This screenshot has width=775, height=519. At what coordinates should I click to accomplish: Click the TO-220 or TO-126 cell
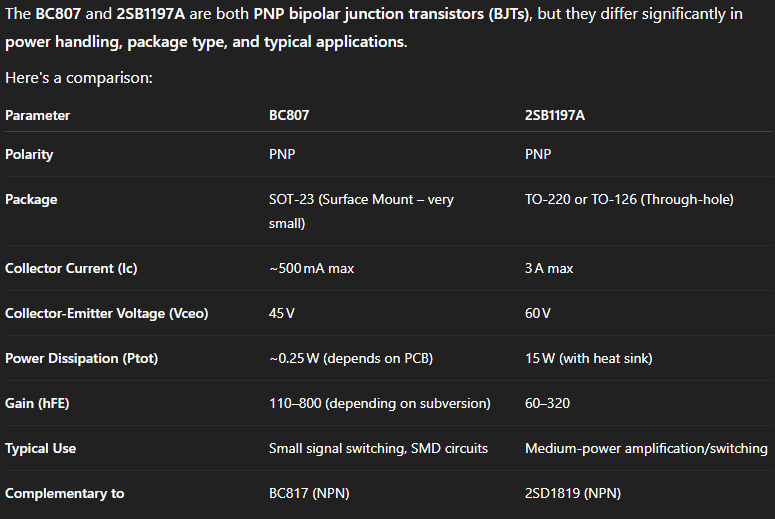coord(629,200)
